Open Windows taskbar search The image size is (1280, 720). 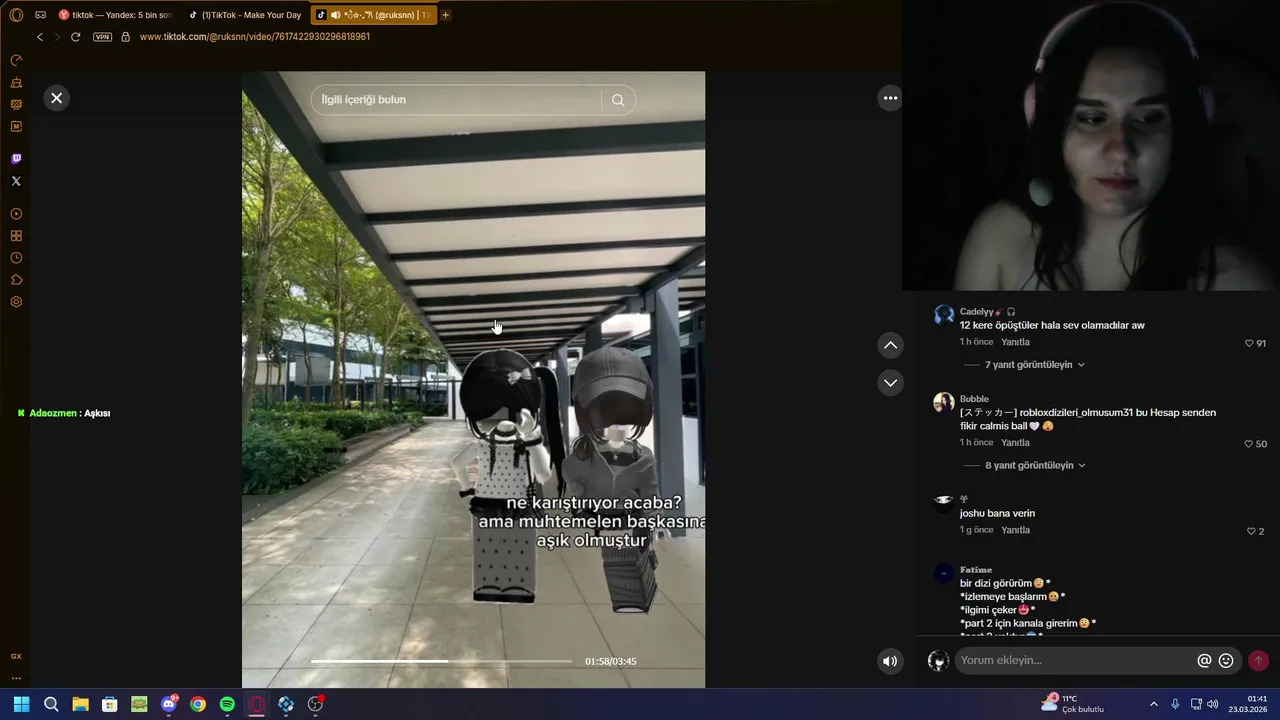click(51, 704)
